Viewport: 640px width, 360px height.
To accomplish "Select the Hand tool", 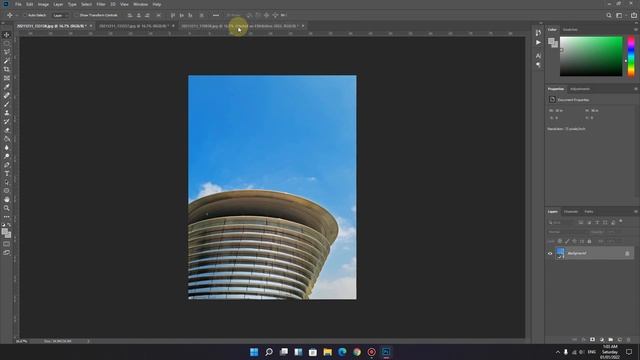I will tap(7, 200).
